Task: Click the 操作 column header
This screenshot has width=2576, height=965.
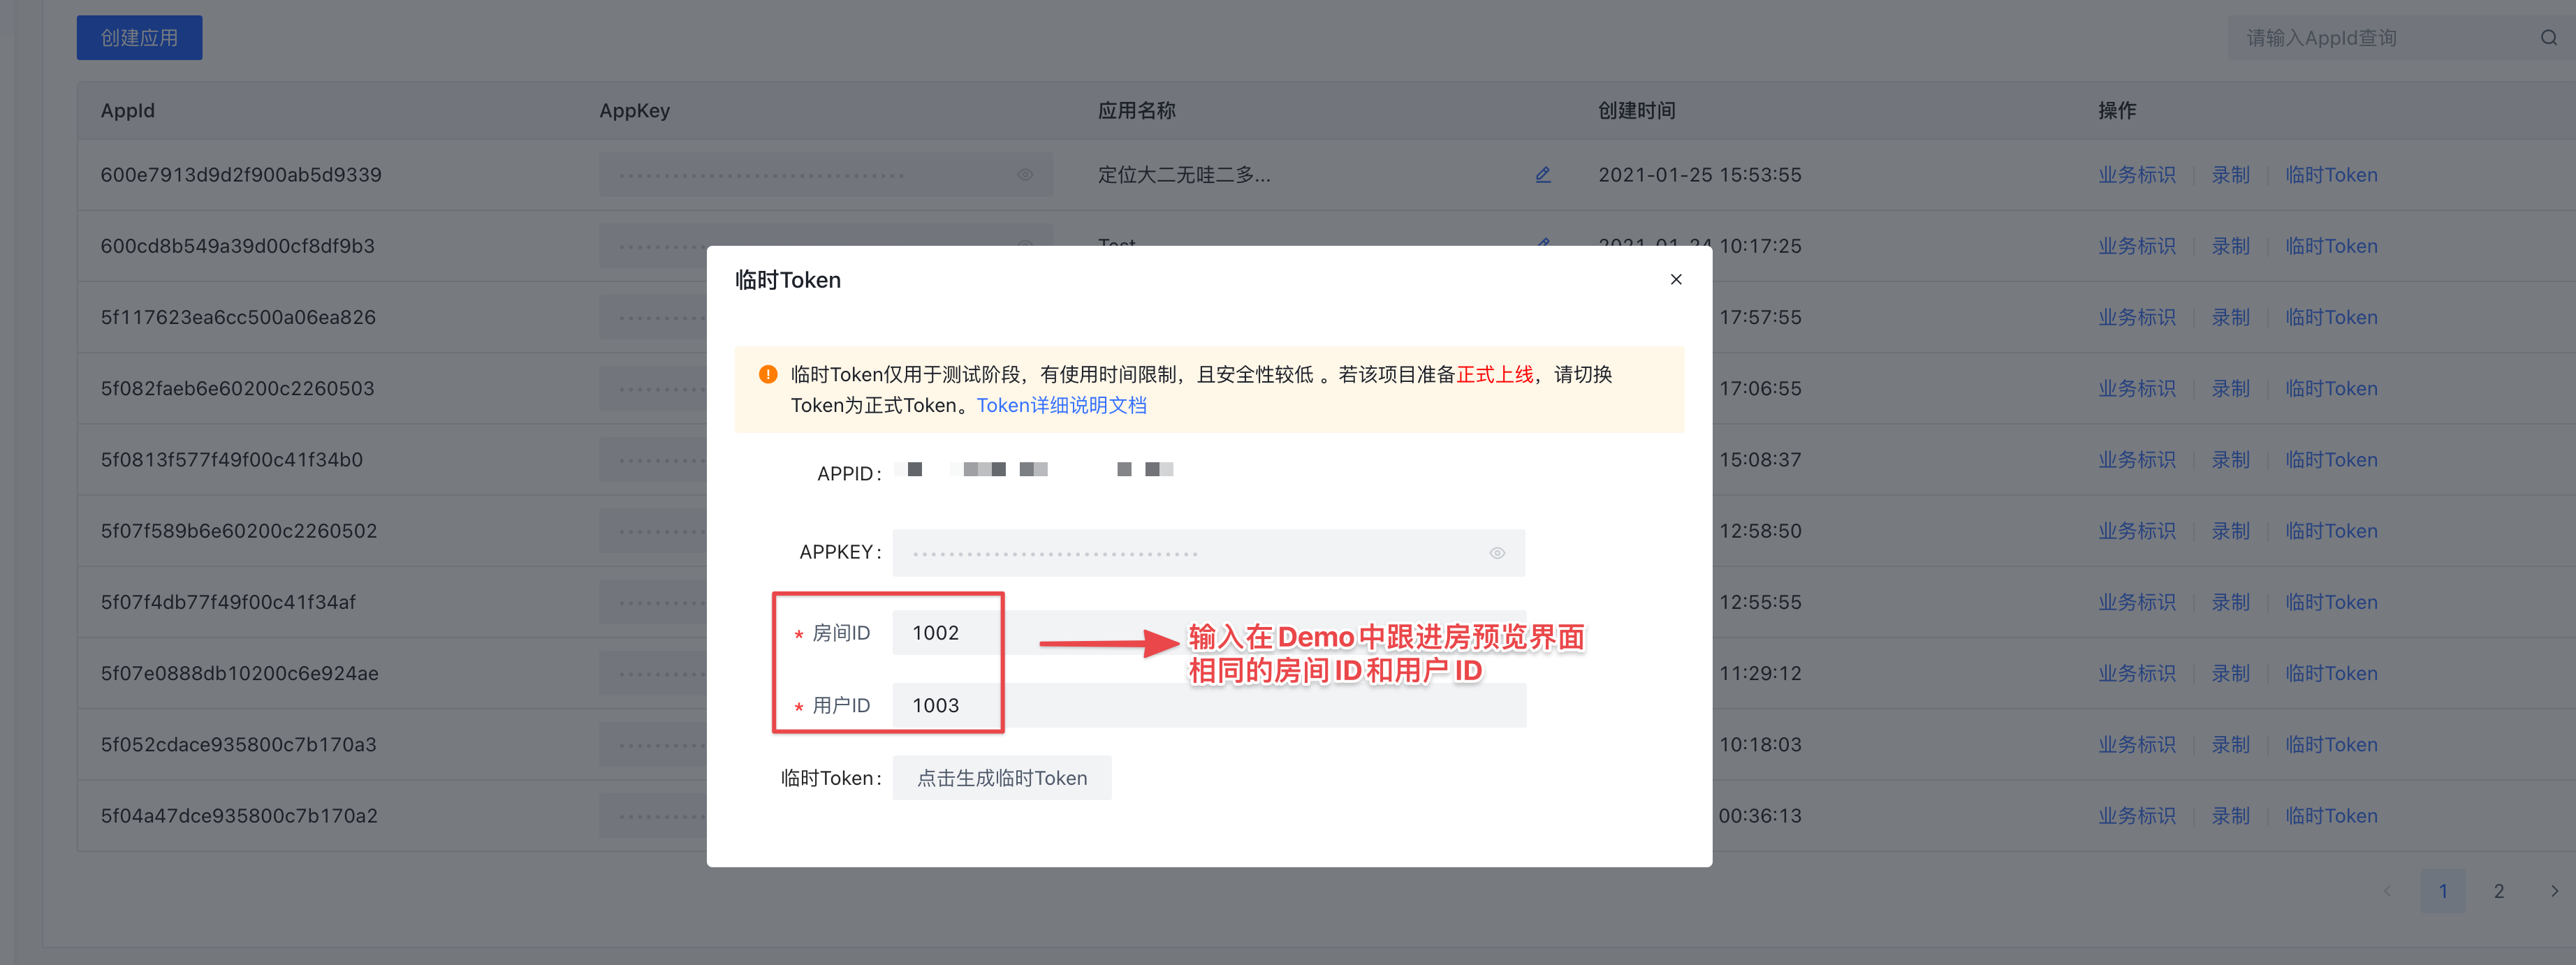Action: click(x=2117, y=111)
